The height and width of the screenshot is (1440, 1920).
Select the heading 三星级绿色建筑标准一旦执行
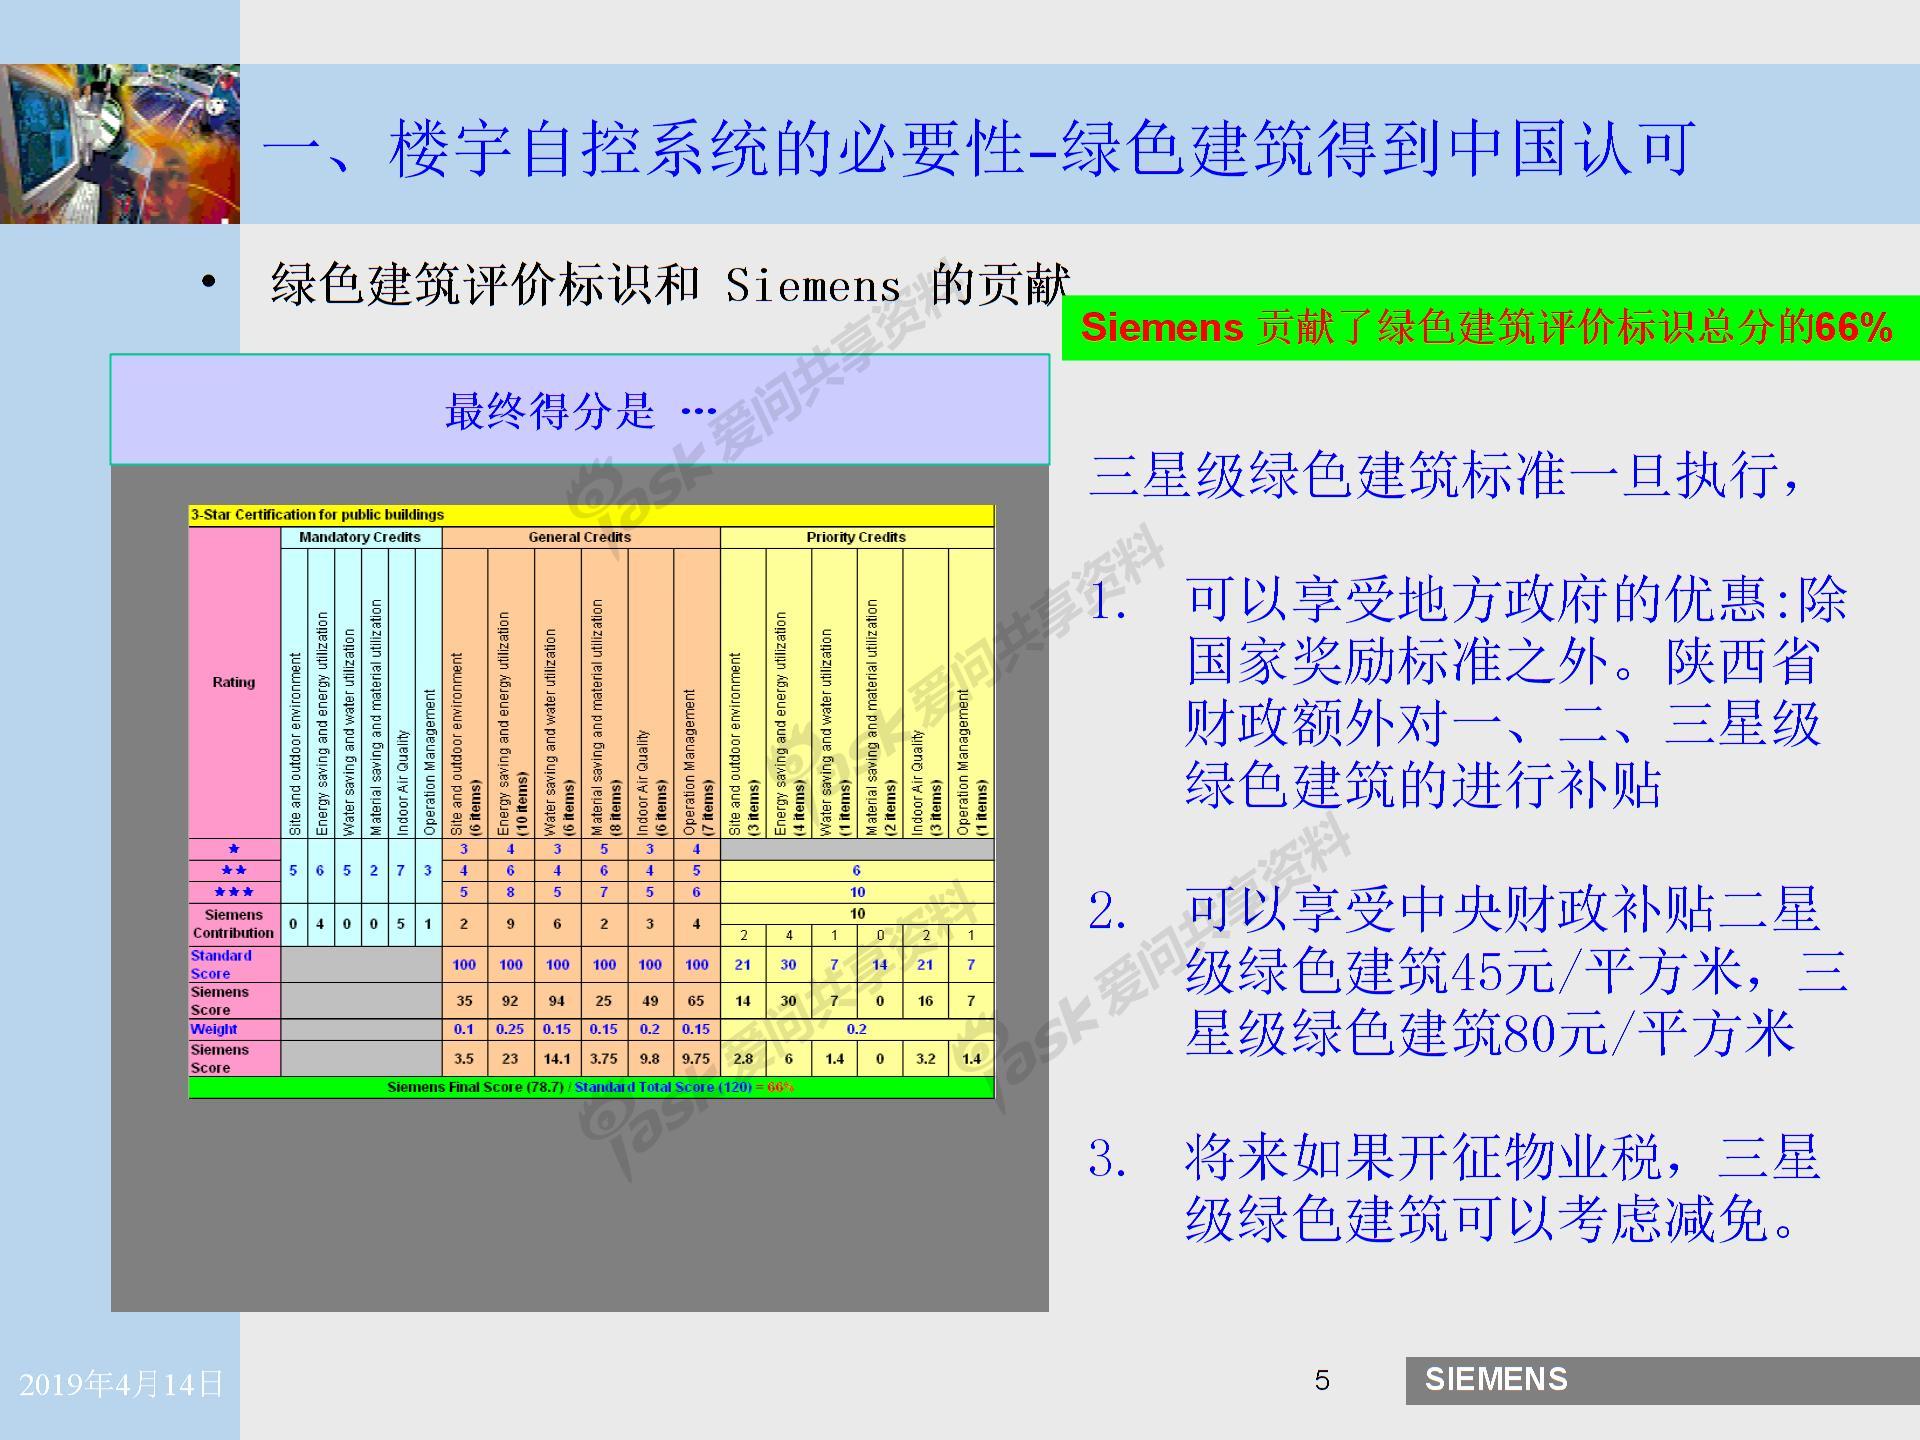pos(1444,475)
